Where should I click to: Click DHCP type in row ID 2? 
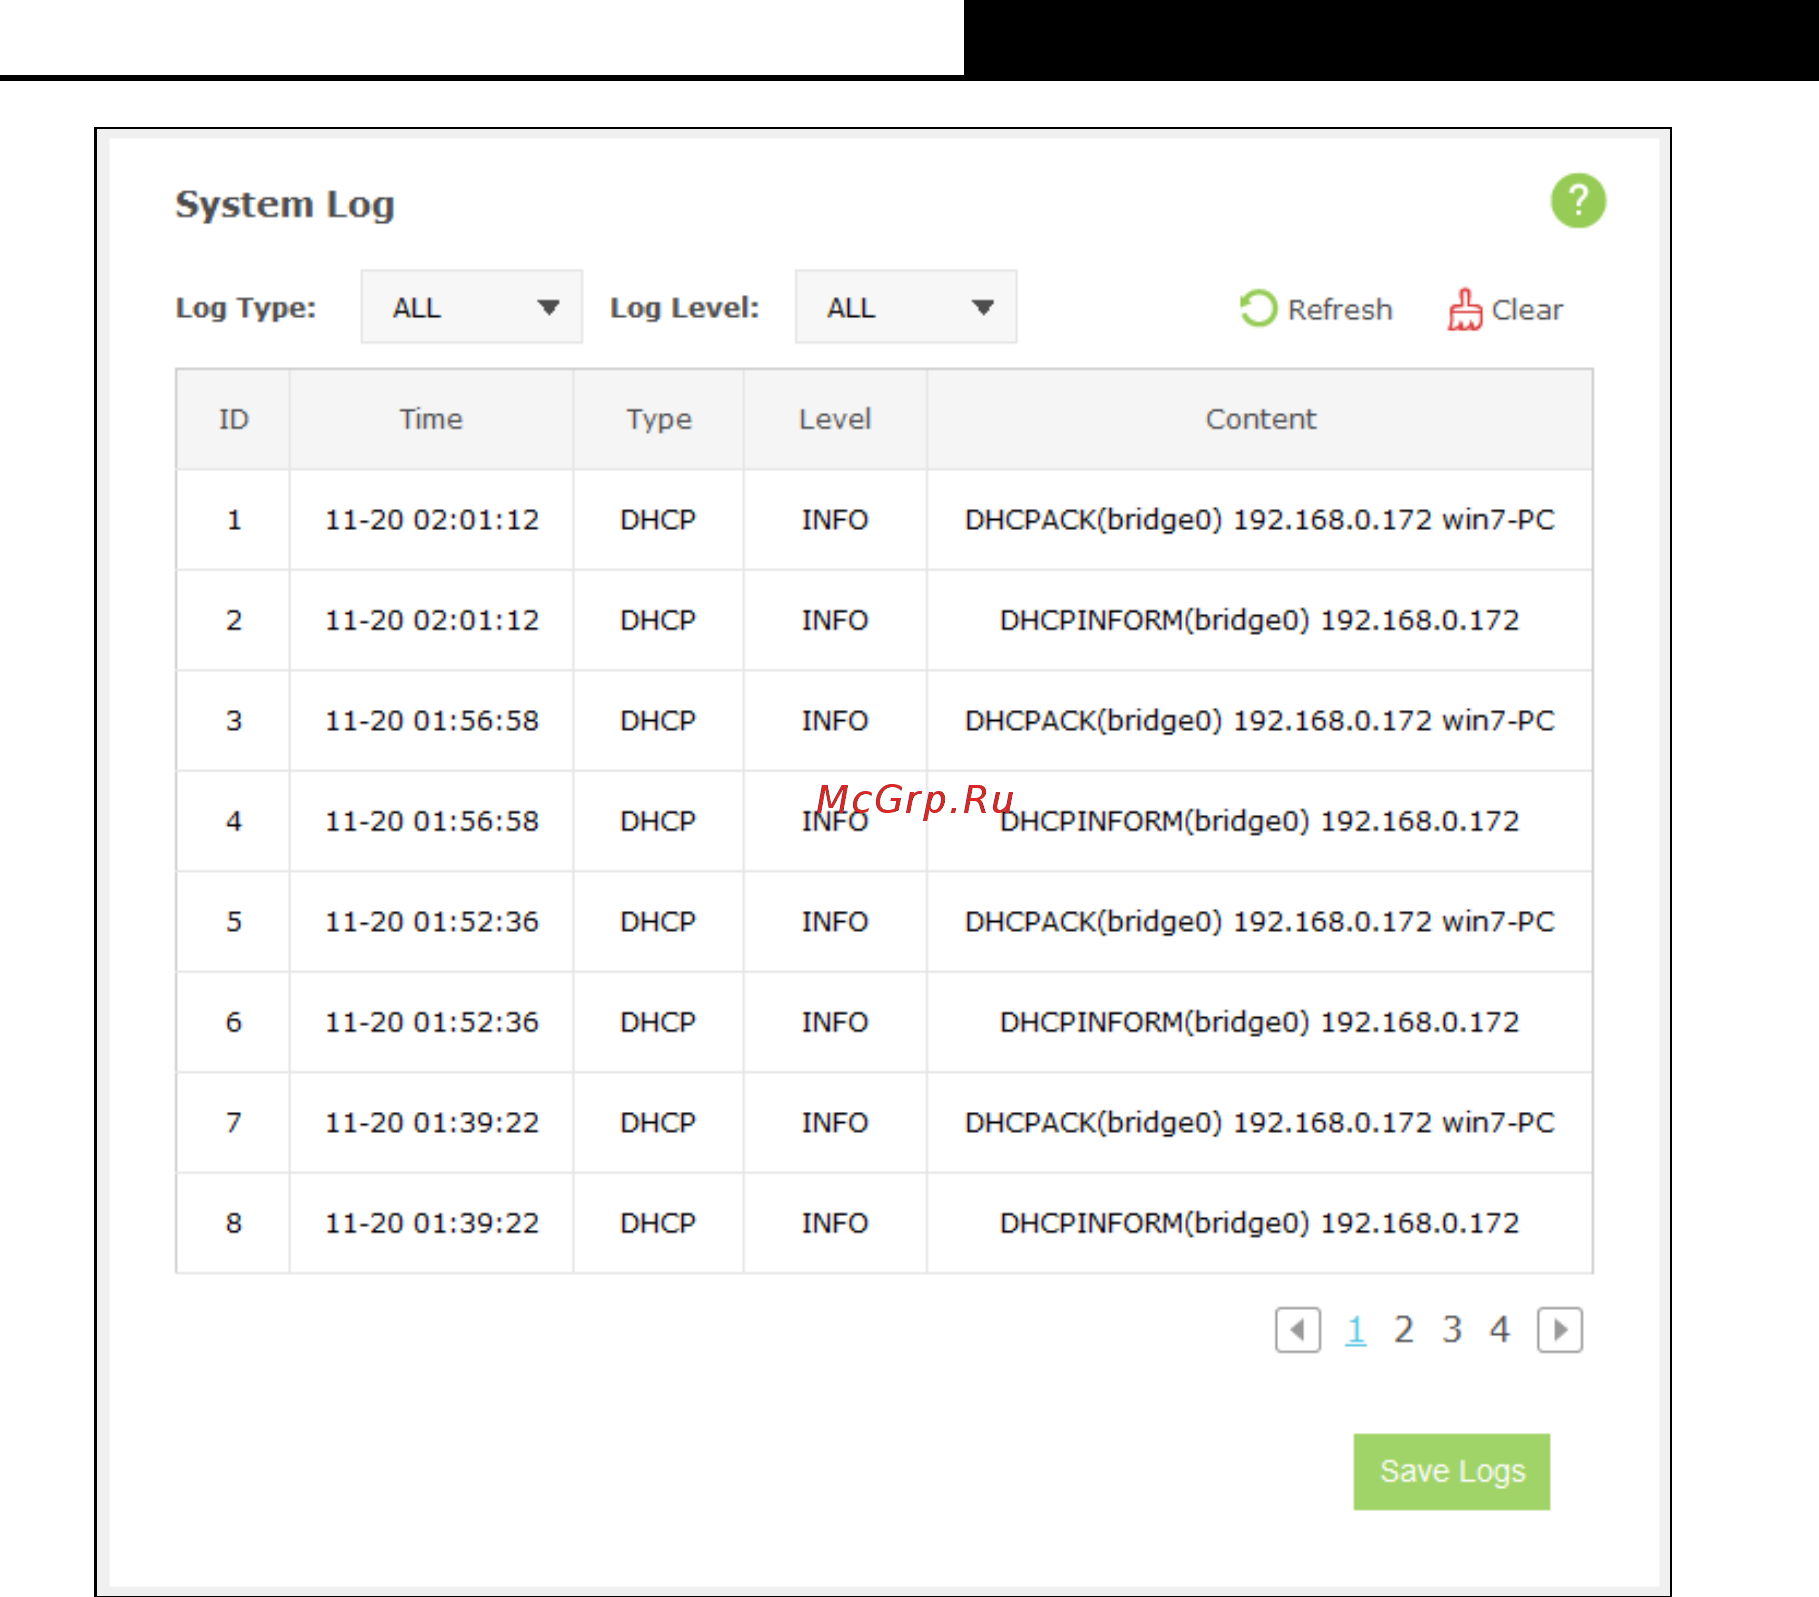(x=658, y=620)
